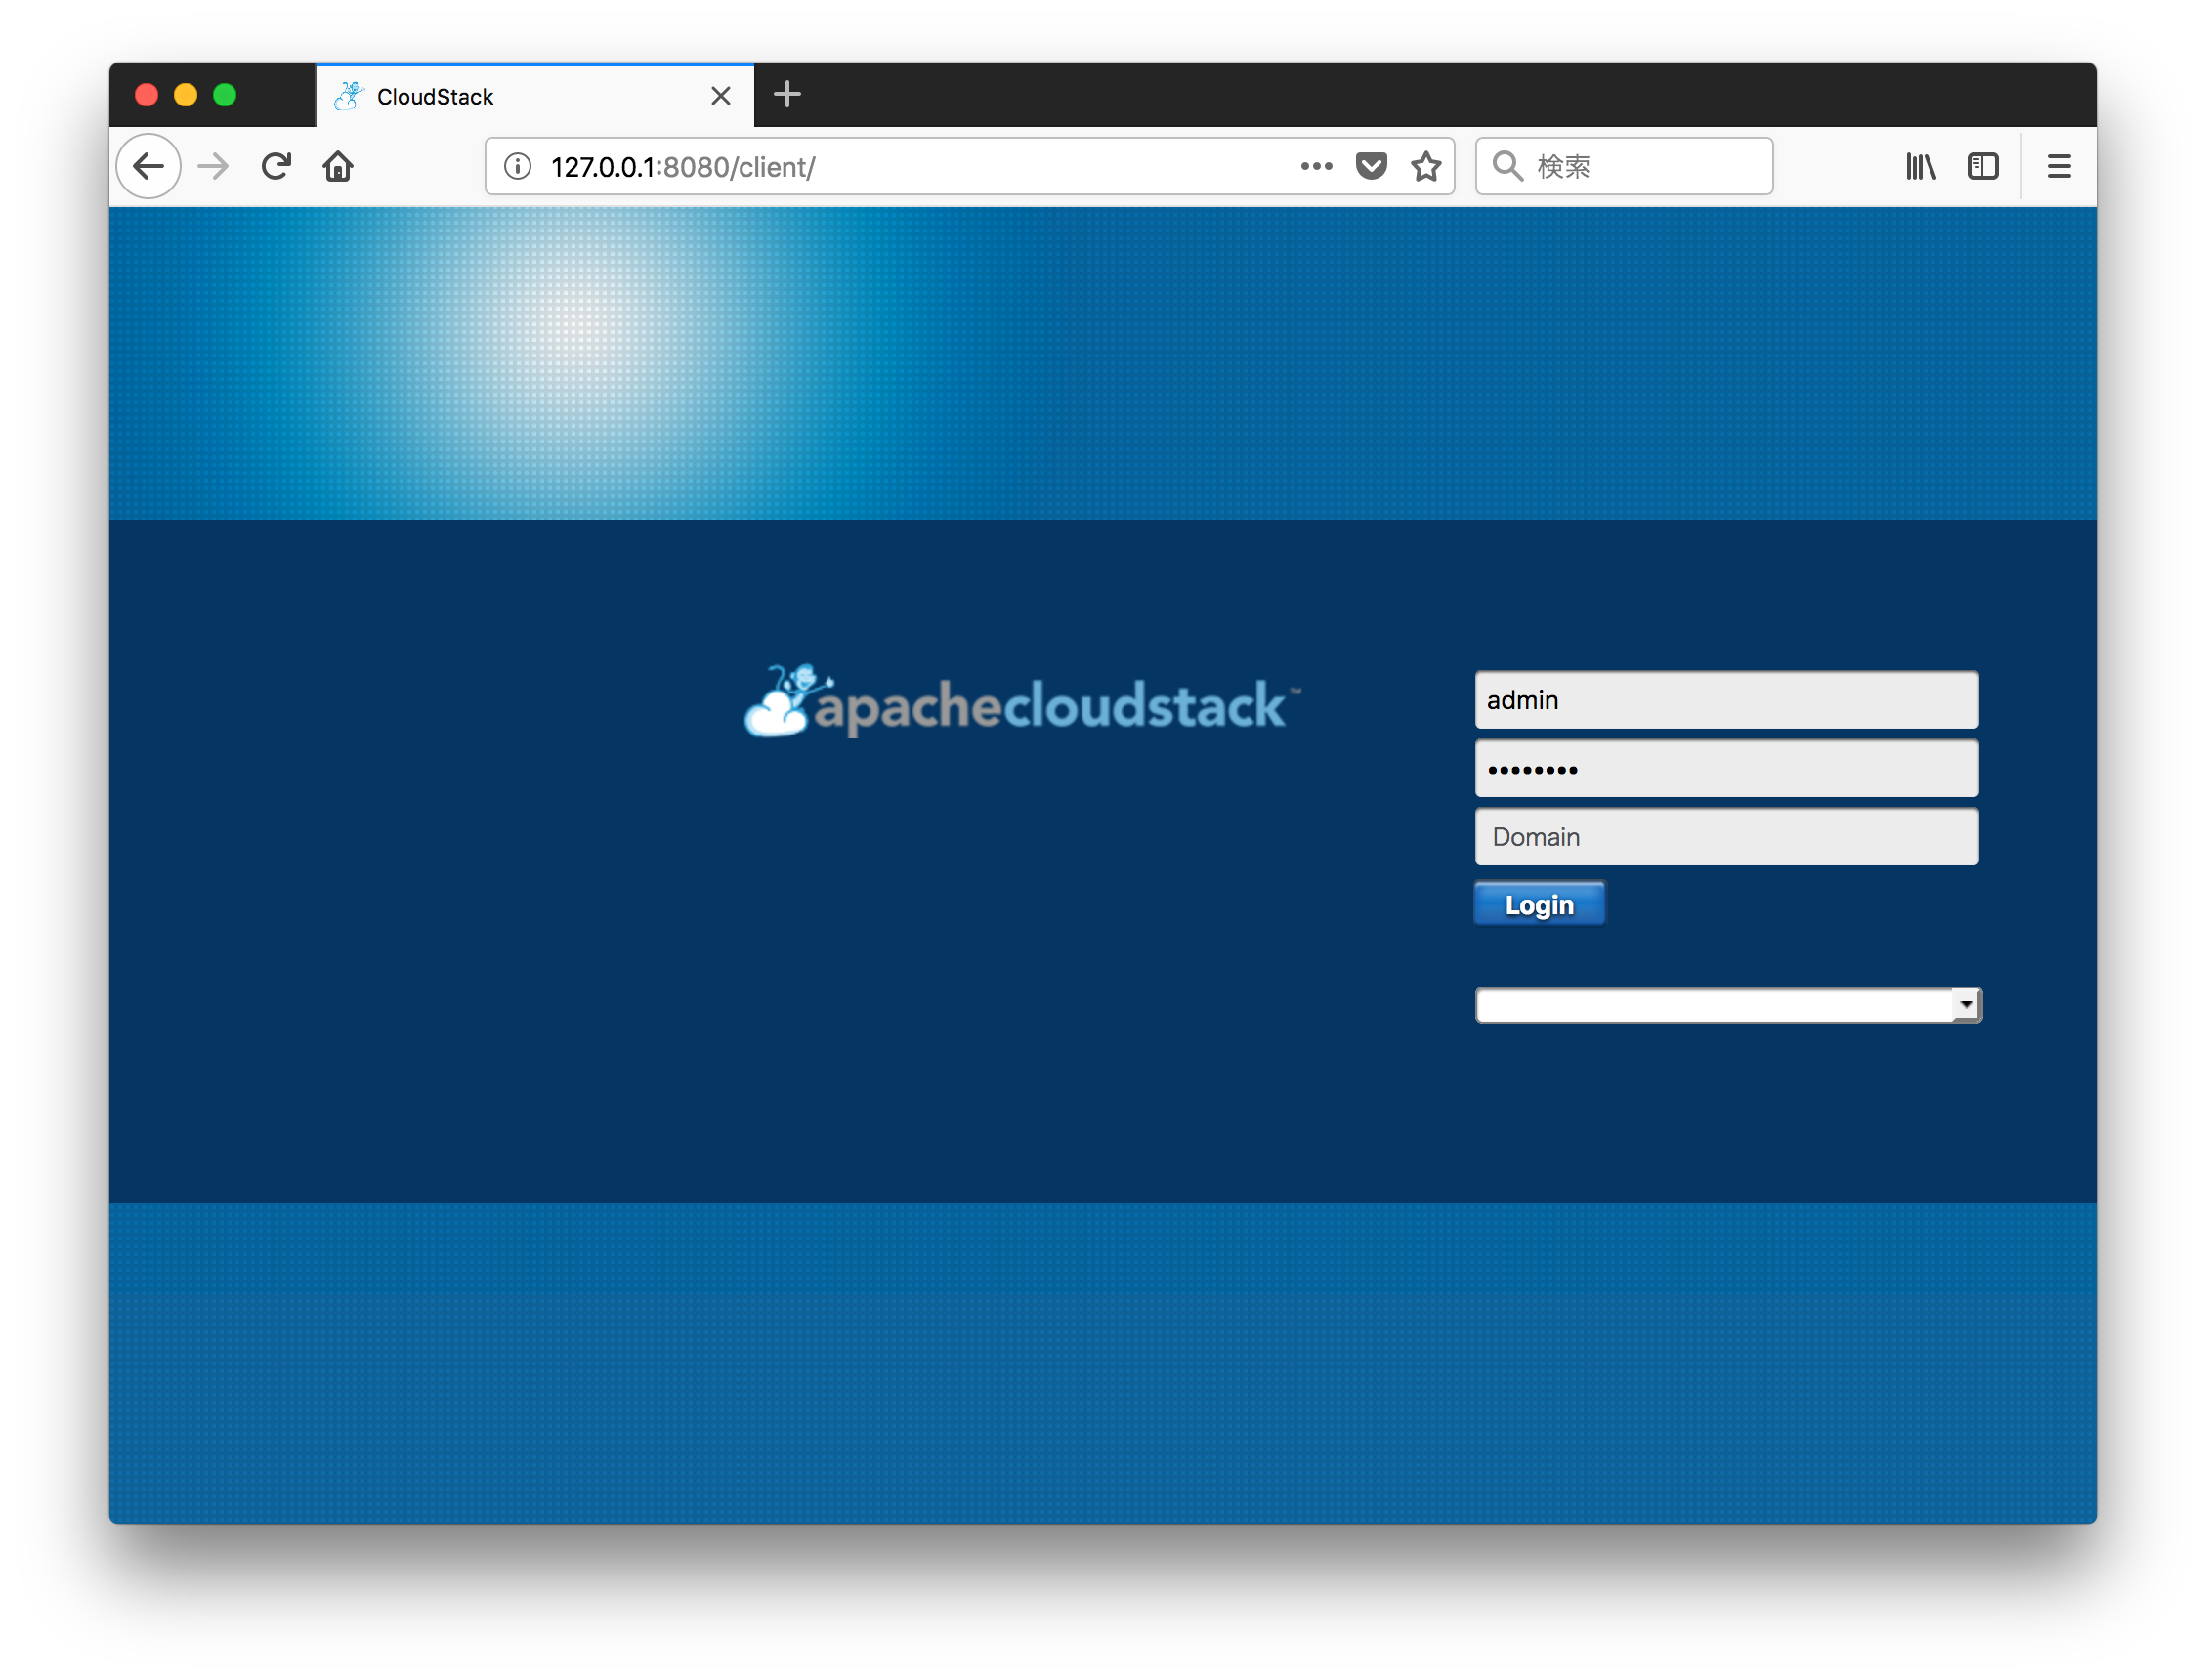
Task: Select the CloudStack browser tab
Action: (535, 96)
